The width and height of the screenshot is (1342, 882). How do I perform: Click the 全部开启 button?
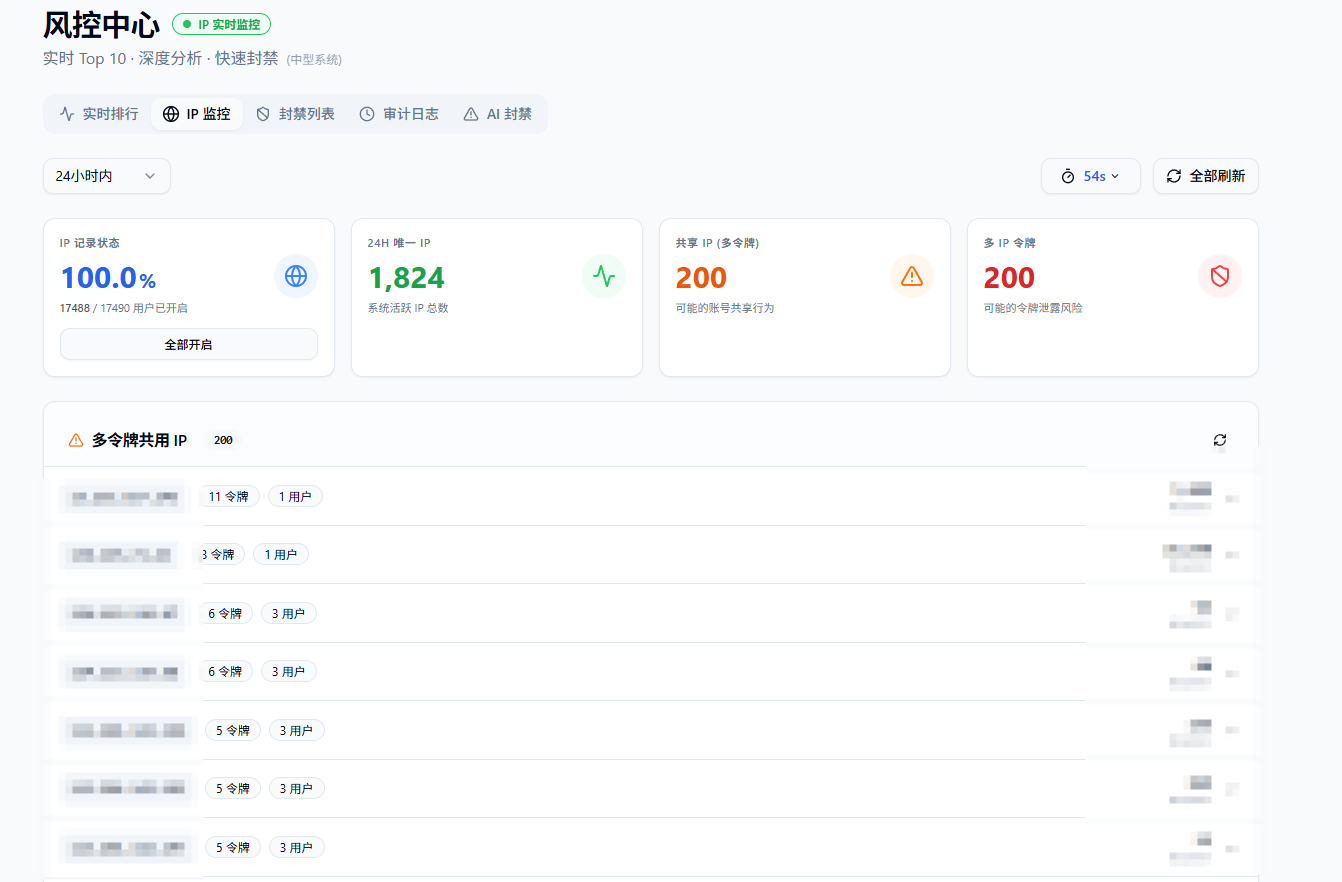[189, 344]
